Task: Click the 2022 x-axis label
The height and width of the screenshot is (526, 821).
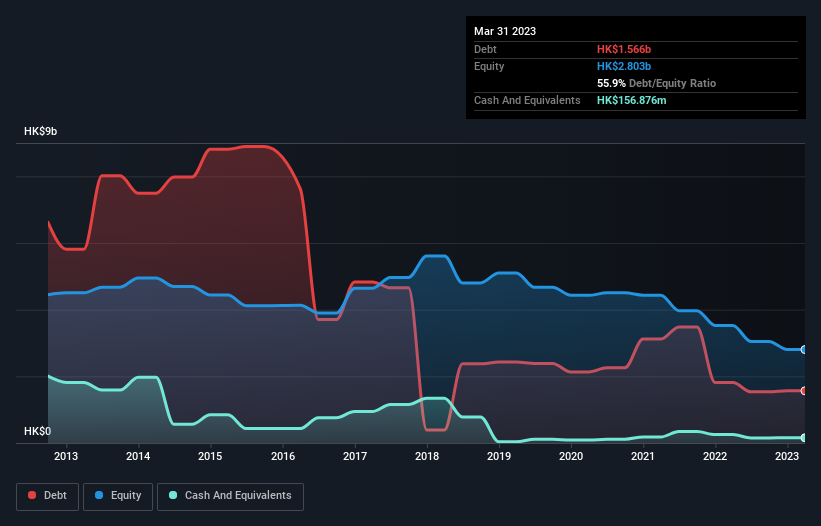Action: click(x=715, y=456)
